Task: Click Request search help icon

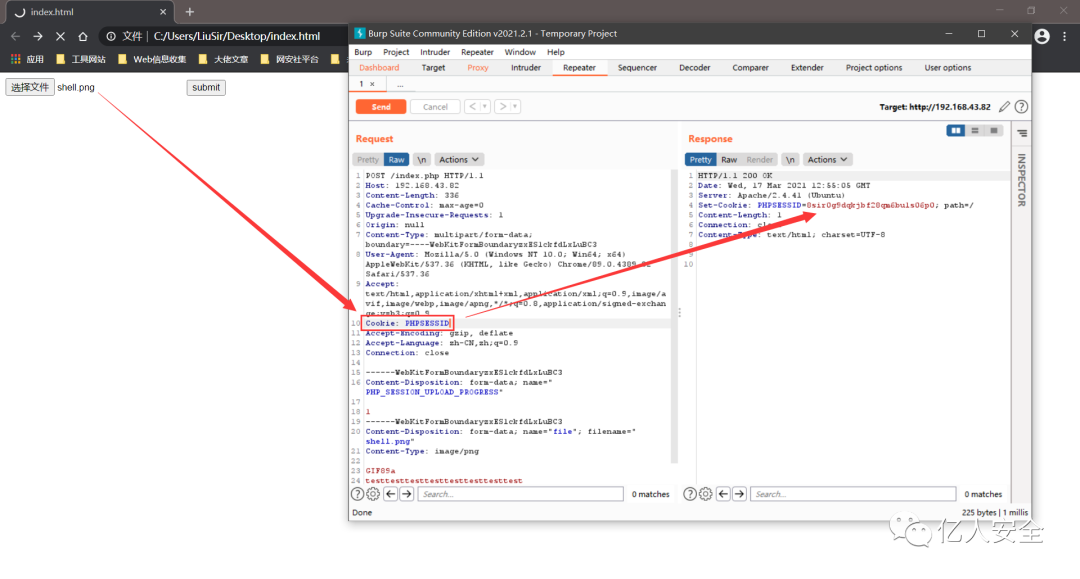Action: click(x=357, y=494)
